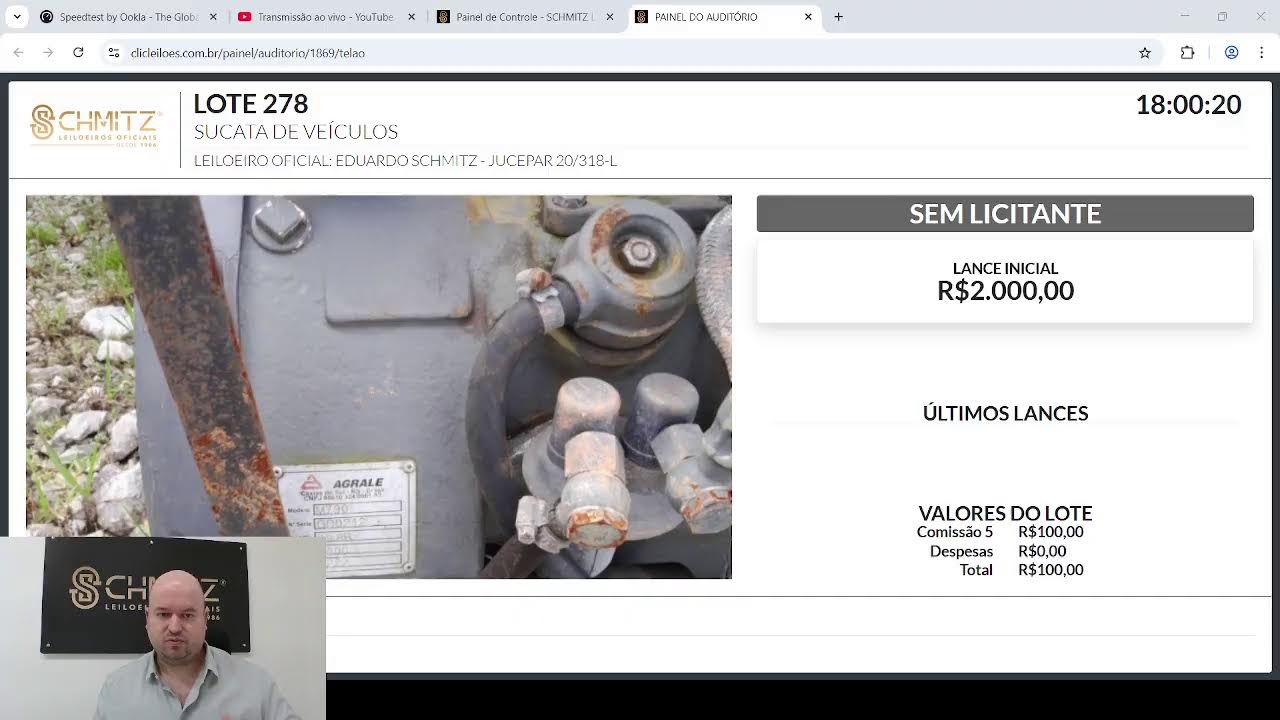
Task: Click the LANCE INICIAL label
Action: point(1005,268)
